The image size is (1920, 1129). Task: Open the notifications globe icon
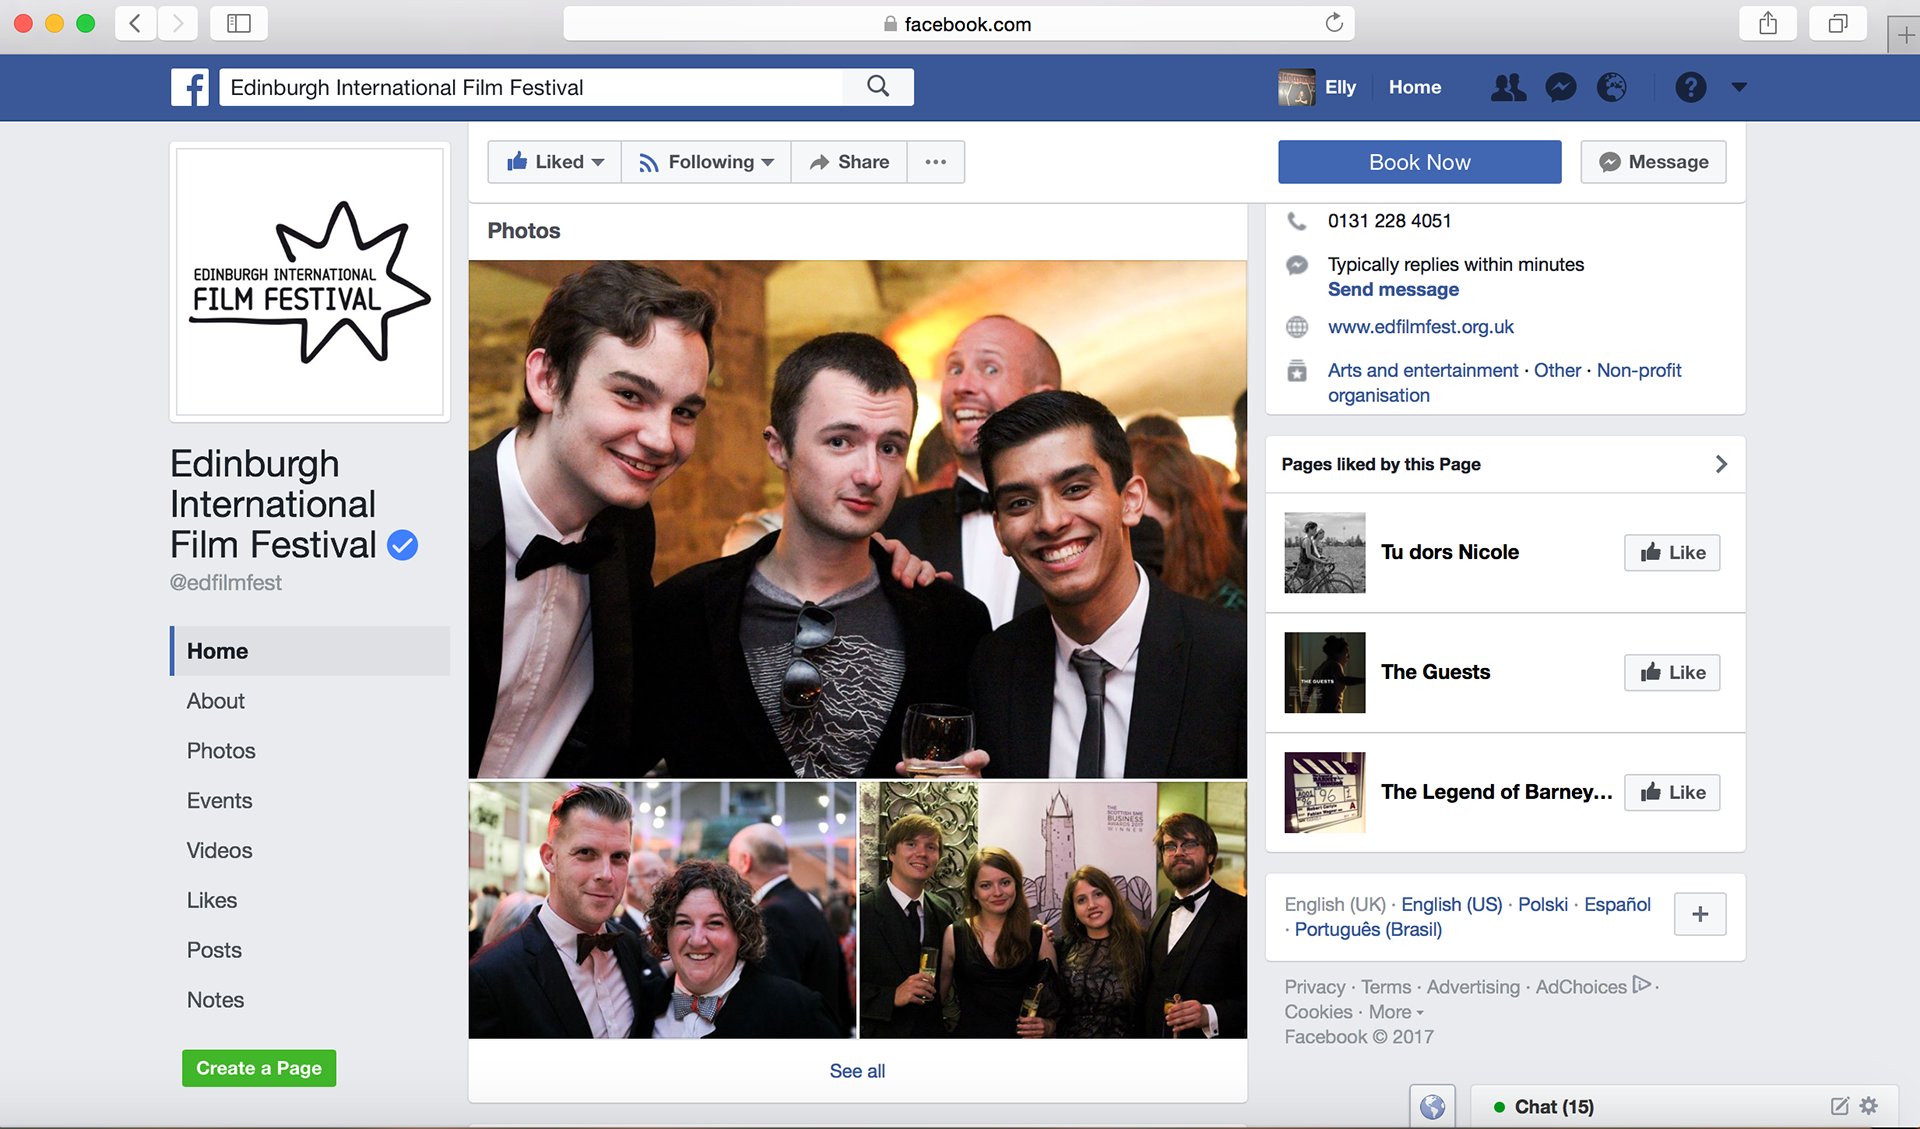pos(1612,87)
